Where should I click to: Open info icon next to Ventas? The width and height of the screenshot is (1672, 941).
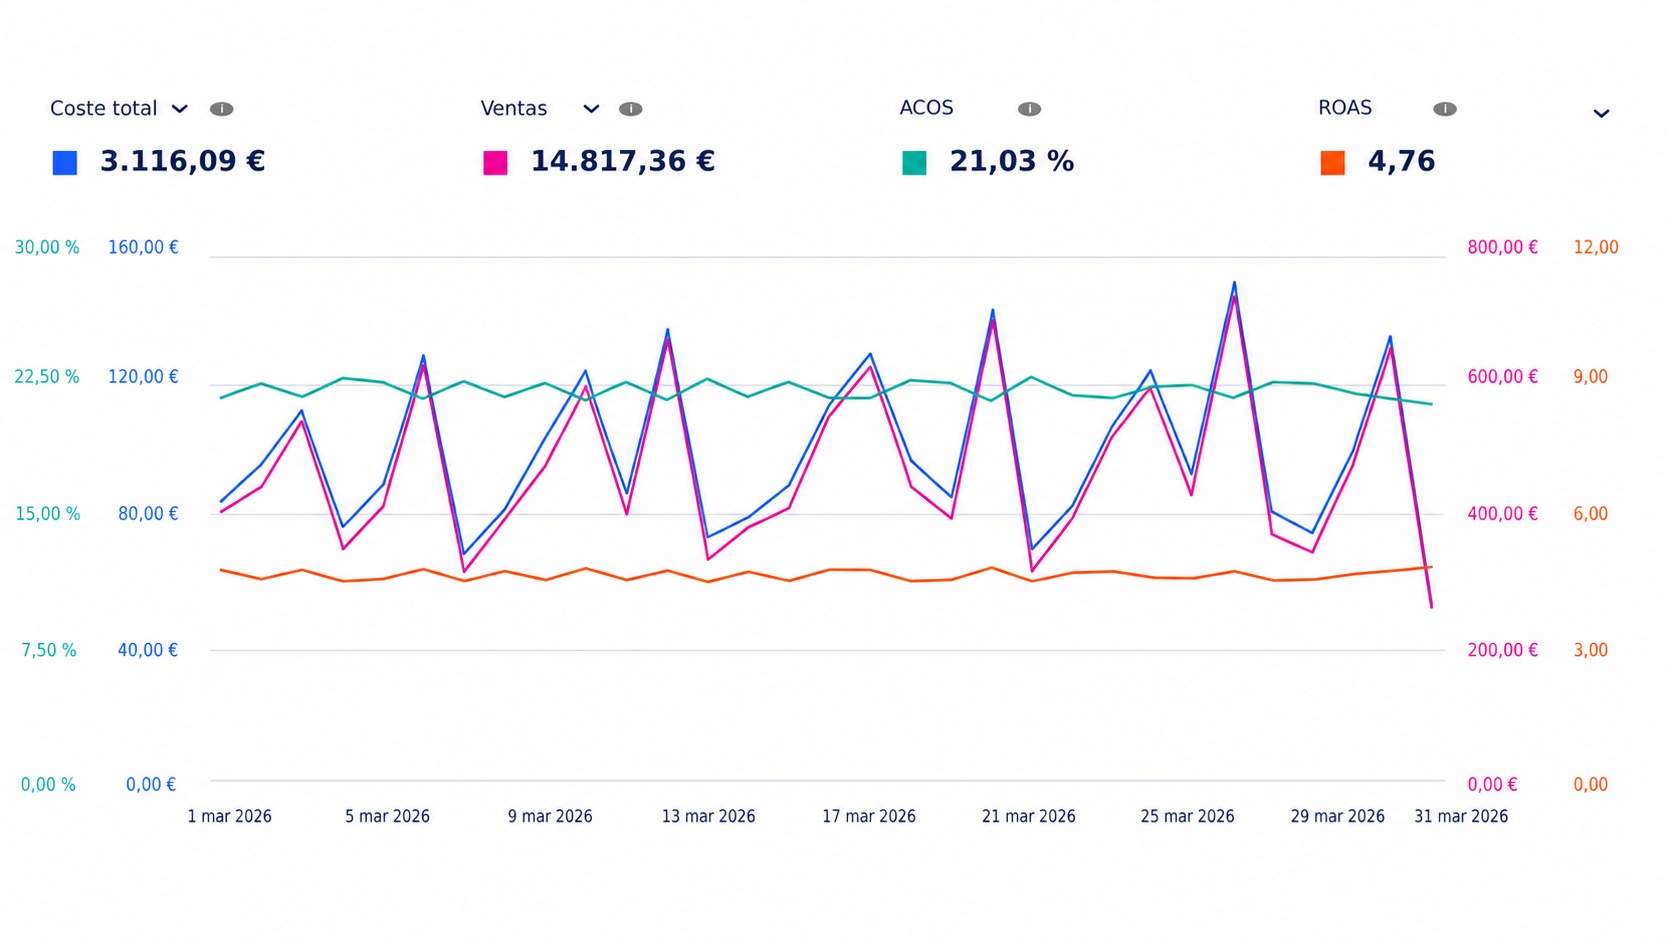[630, 109]
